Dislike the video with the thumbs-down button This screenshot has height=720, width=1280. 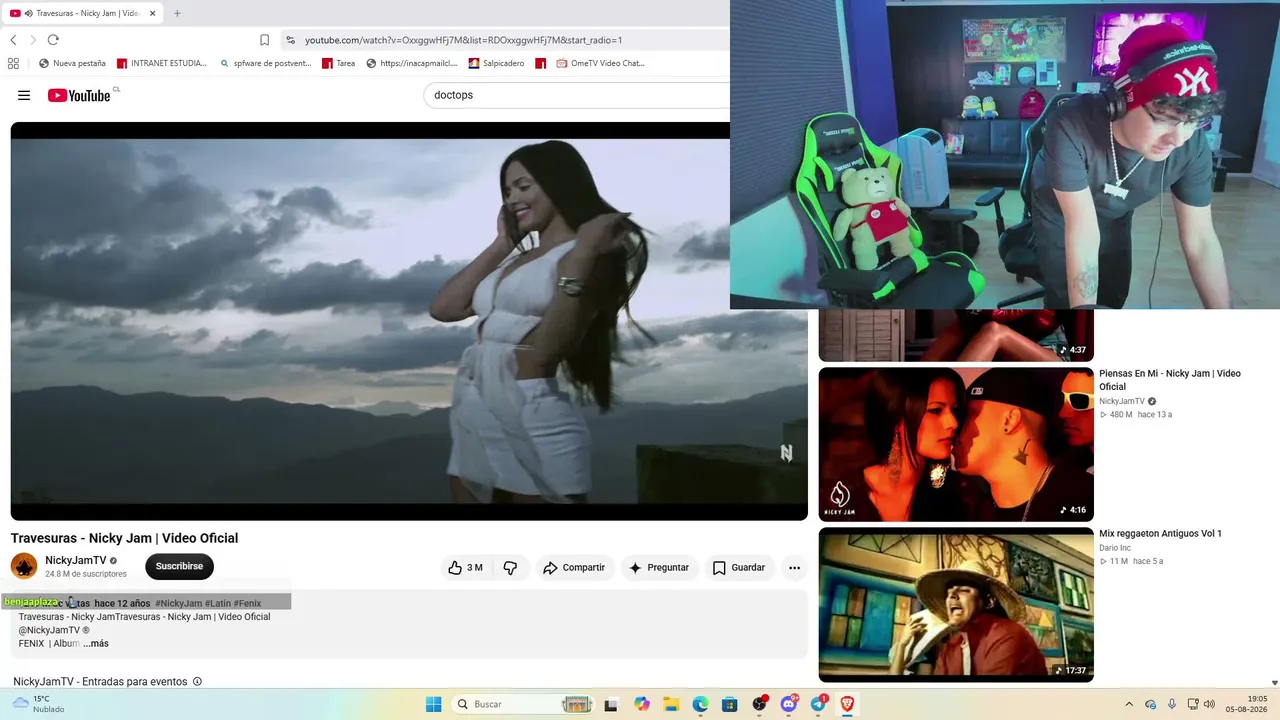tap(510, 567)
